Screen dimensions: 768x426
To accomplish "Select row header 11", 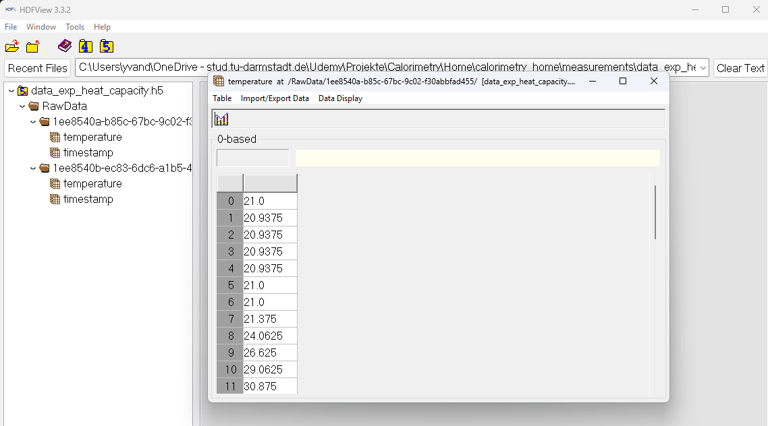I will (x=230, y=386).
